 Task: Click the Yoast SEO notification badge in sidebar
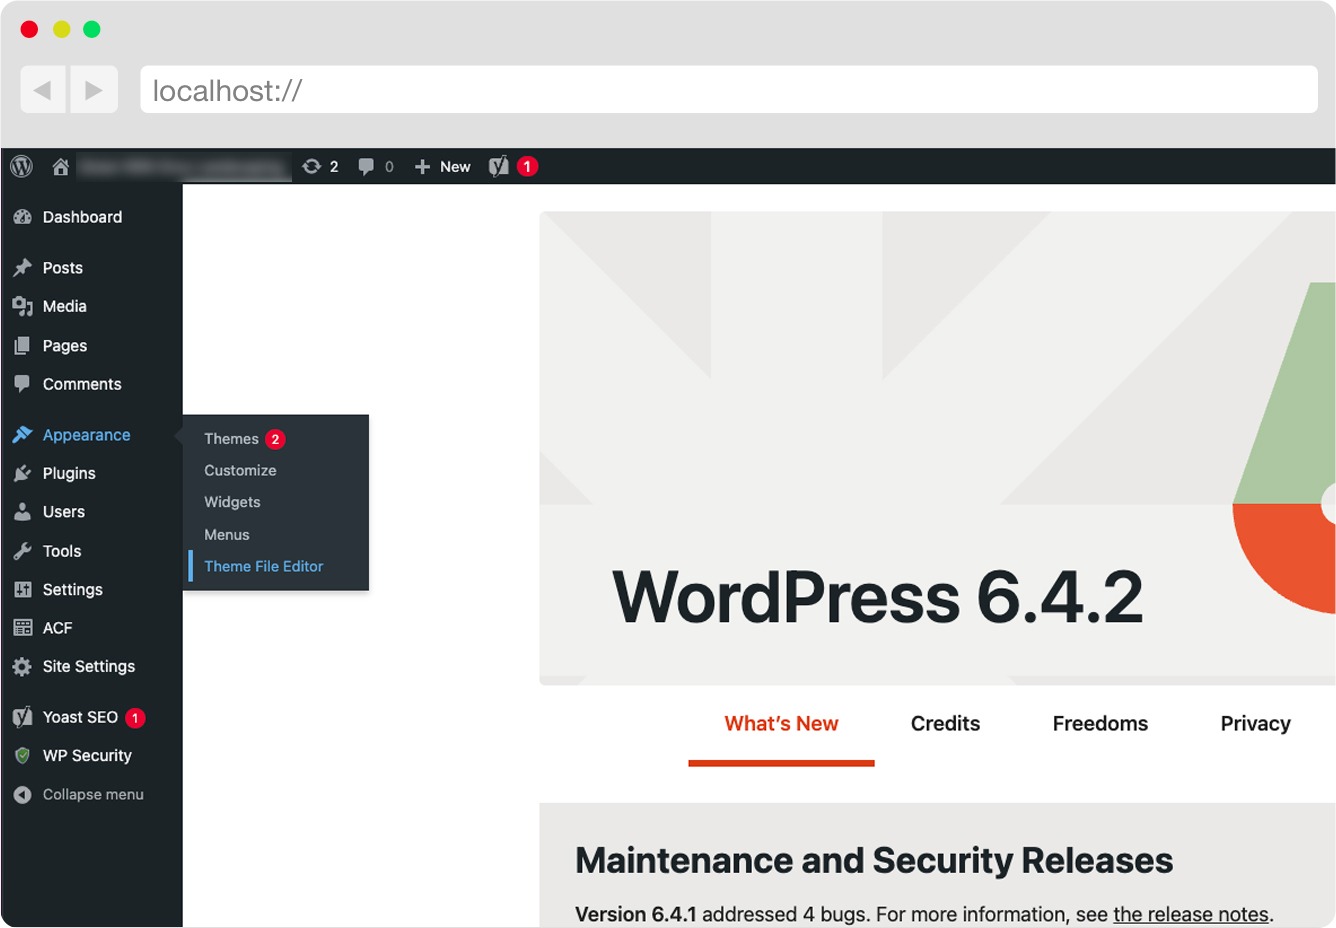tap(135, 718)
